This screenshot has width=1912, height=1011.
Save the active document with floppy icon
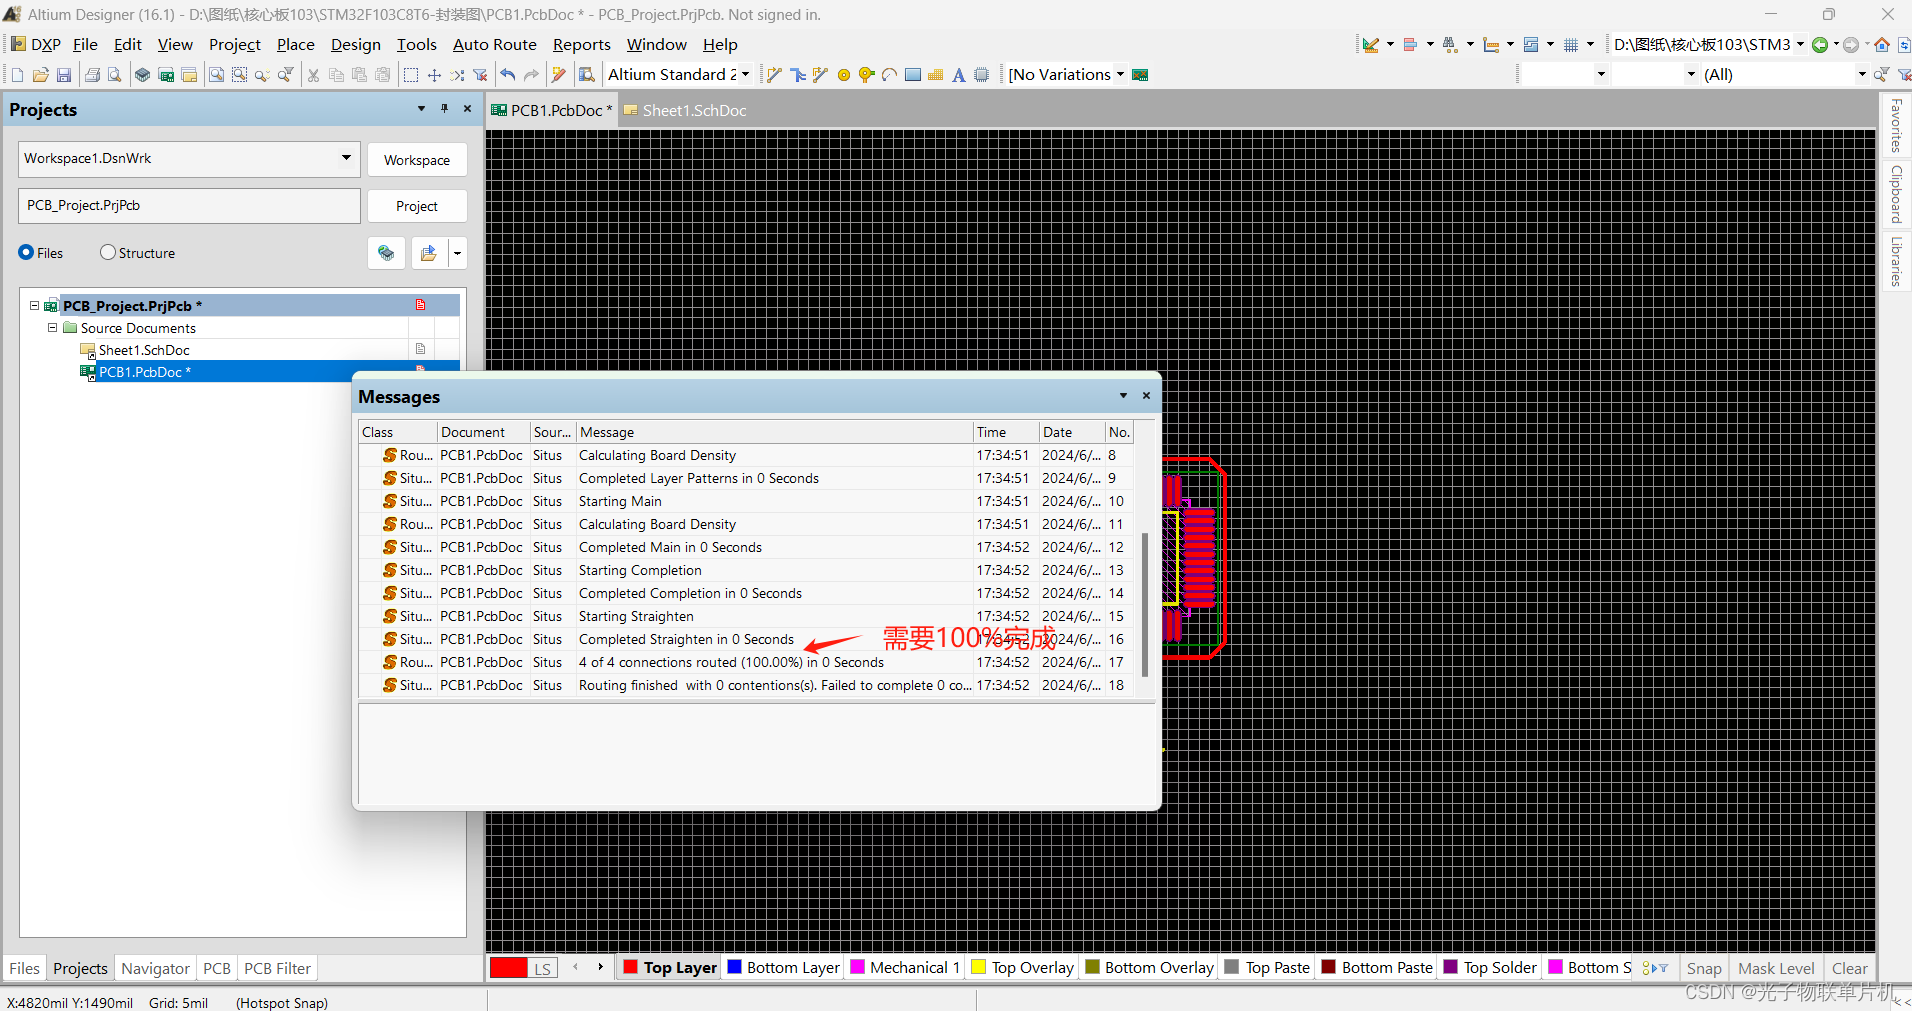tap(64, 75)
